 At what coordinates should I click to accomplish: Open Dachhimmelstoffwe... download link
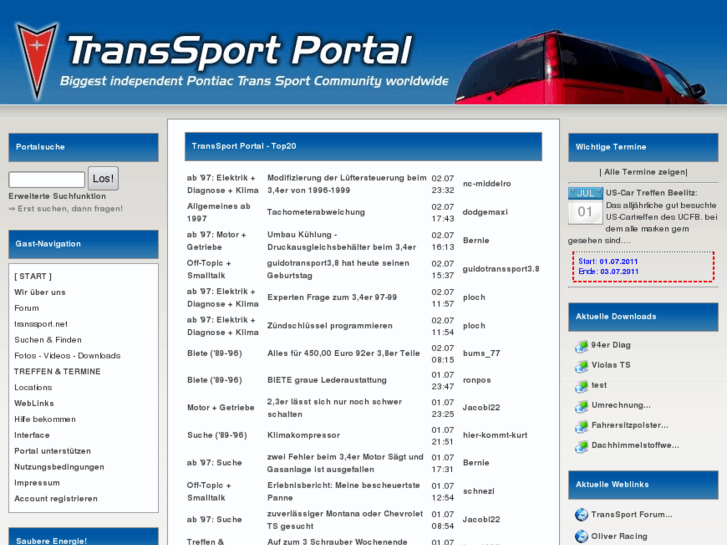(635, 445)
